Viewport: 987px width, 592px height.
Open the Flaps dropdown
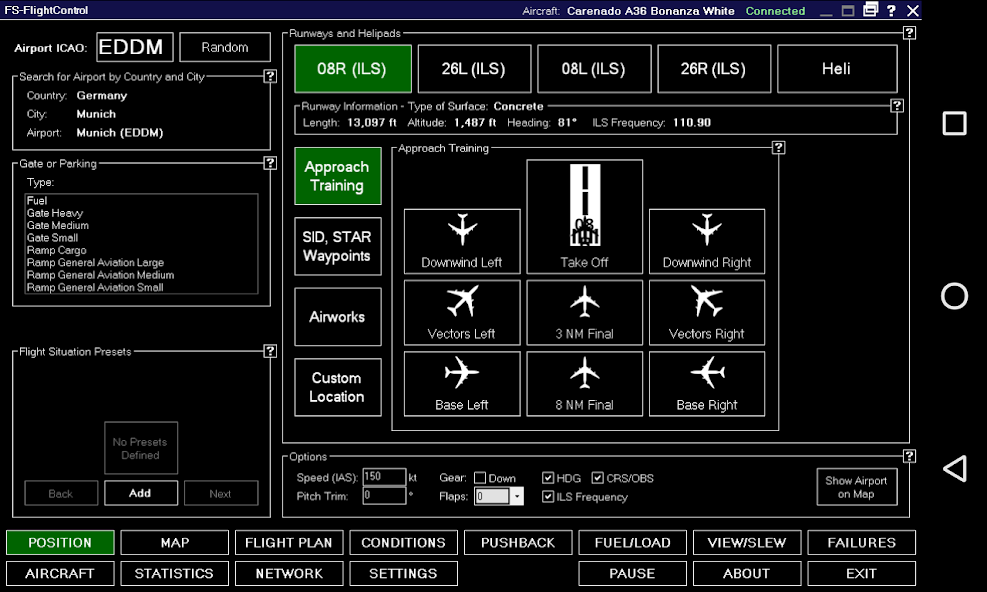(518, 496)
